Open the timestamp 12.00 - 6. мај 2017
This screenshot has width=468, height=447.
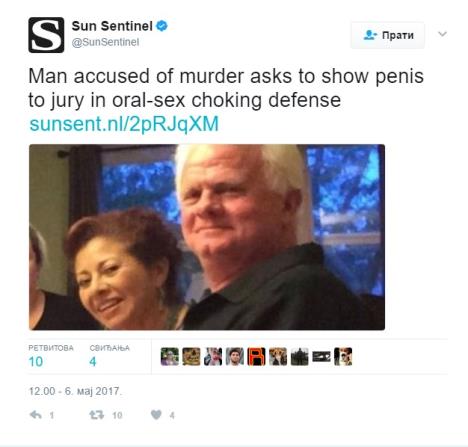click(x=75, y=391)
